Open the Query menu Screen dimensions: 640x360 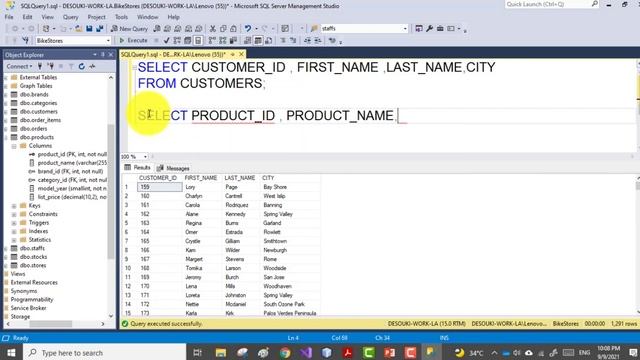pyautogui.click(x=71, y=17)
